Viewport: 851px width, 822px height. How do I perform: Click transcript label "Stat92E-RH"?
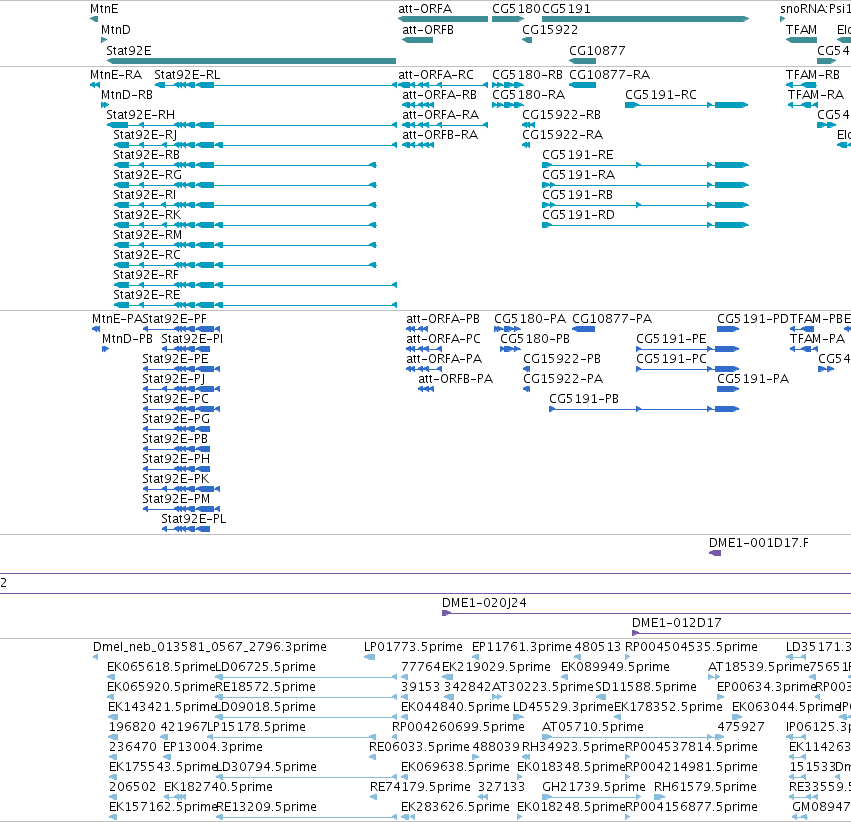point(141,115)
